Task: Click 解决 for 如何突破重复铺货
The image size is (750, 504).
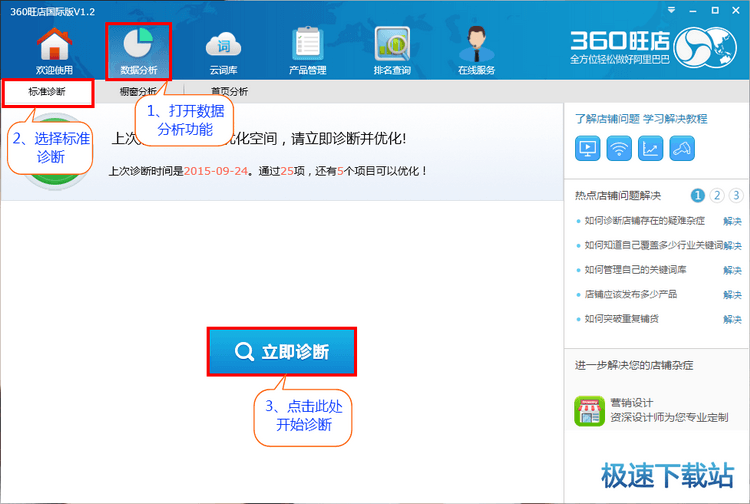Action: point(732,319)
